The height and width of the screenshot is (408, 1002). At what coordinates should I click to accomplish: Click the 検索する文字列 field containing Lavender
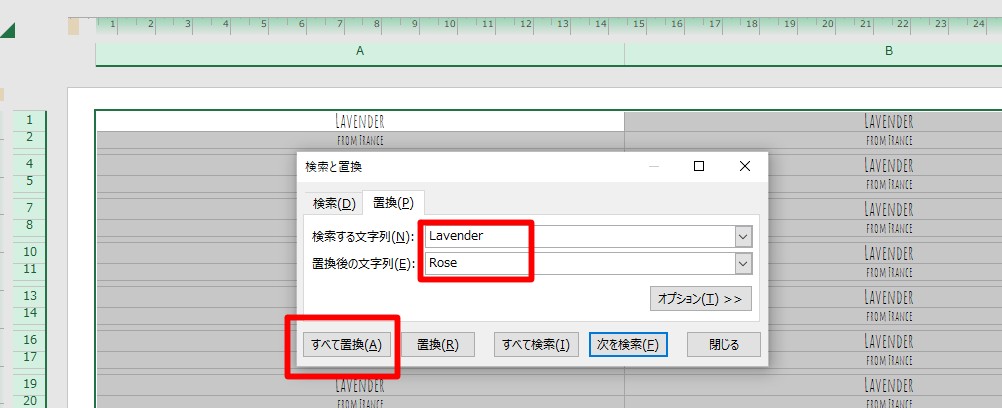tap(578, 236)
